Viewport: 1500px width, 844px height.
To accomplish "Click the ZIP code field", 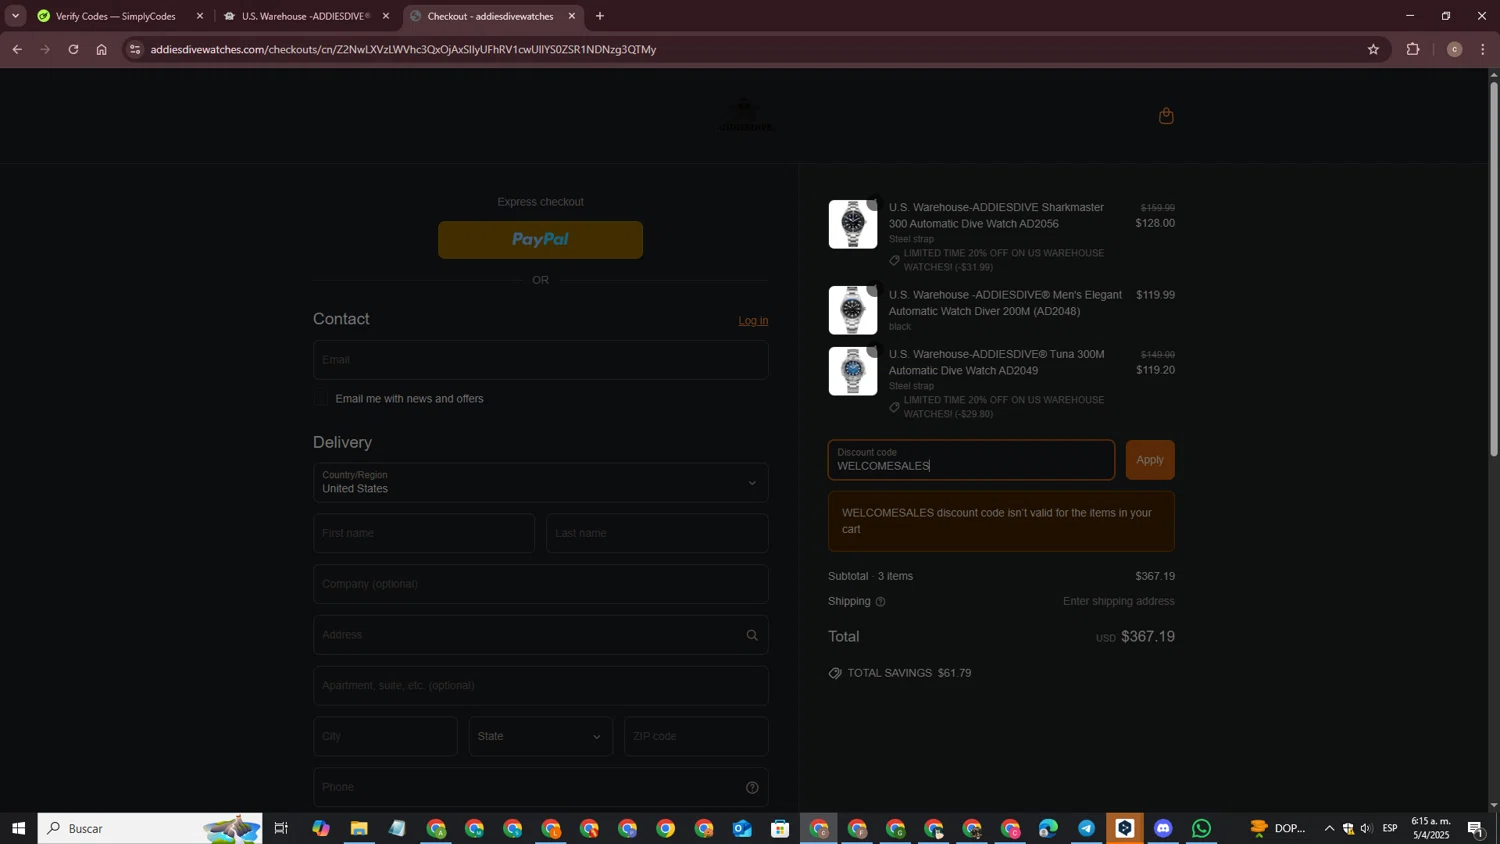I will click(x=697, y=737).
